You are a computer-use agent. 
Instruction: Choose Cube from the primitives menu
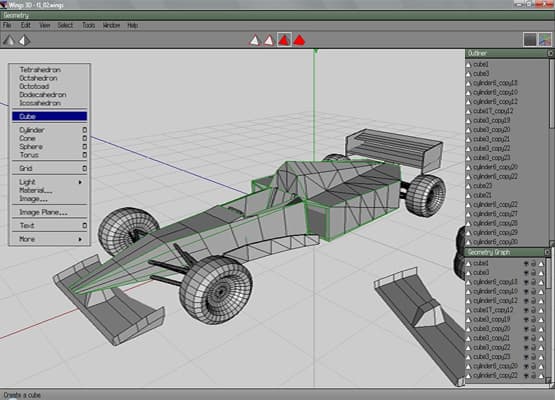[x=49, y=116]
